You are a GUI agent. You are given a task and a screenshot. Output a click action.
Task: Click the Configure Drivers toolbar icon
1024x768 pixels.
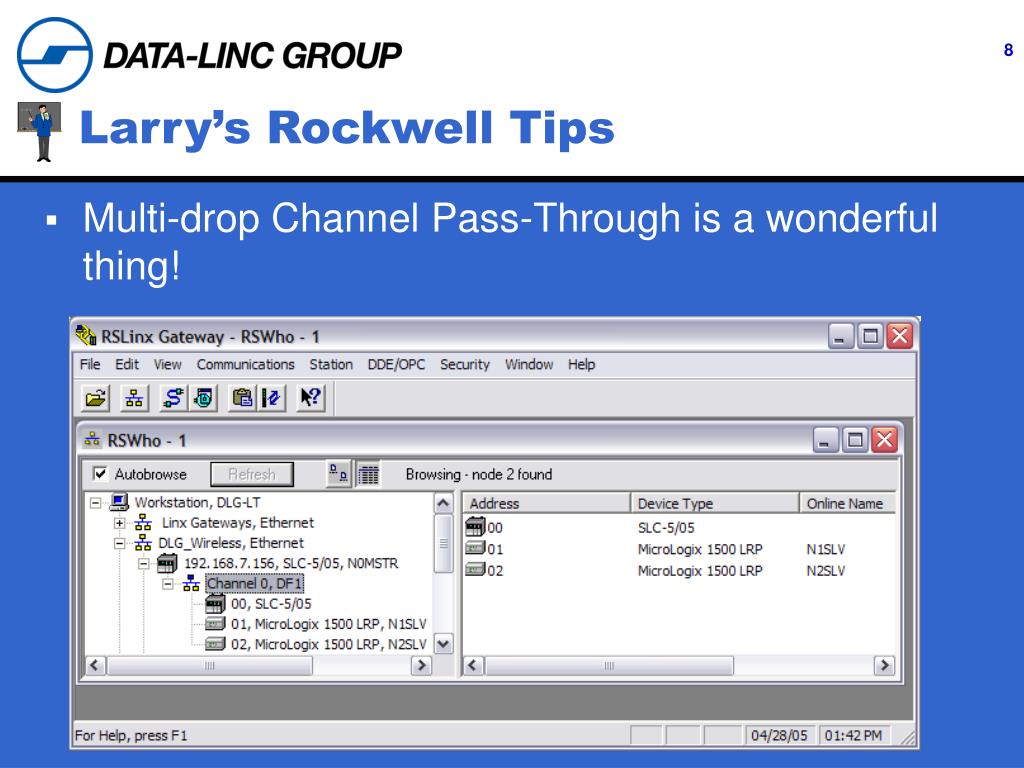tap(174, 398)
